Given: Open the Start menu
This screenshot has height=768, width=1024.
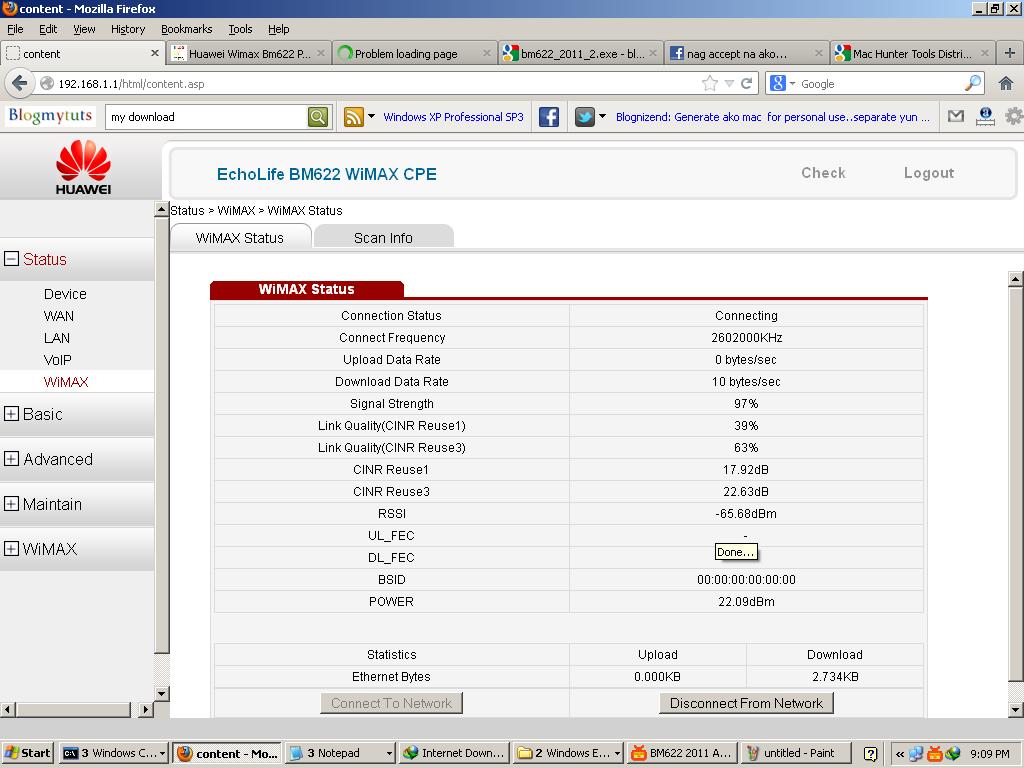Looking at the screenshot, I should (28, 753).
